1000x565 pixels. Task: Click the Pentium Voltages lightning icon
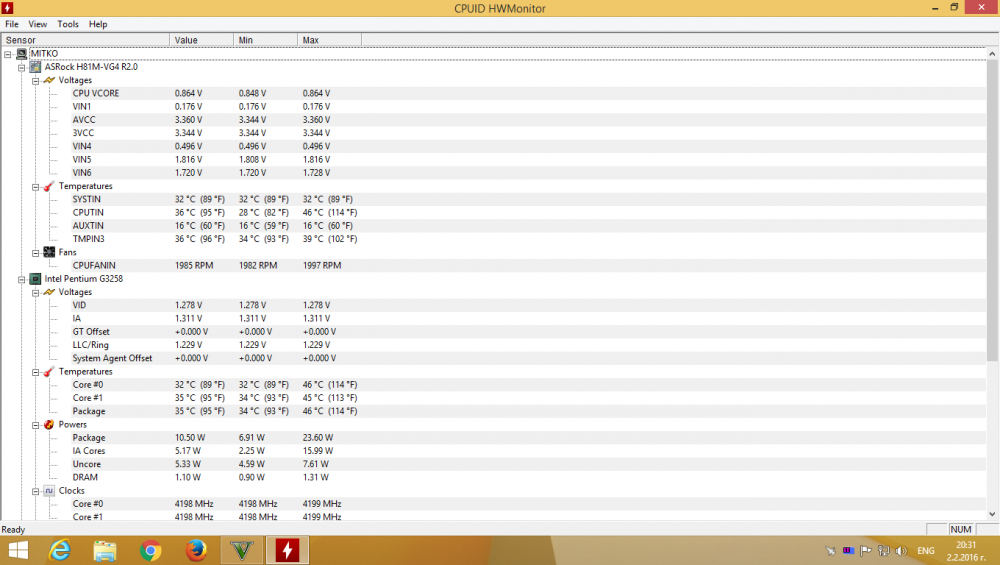tap(49, 292)
